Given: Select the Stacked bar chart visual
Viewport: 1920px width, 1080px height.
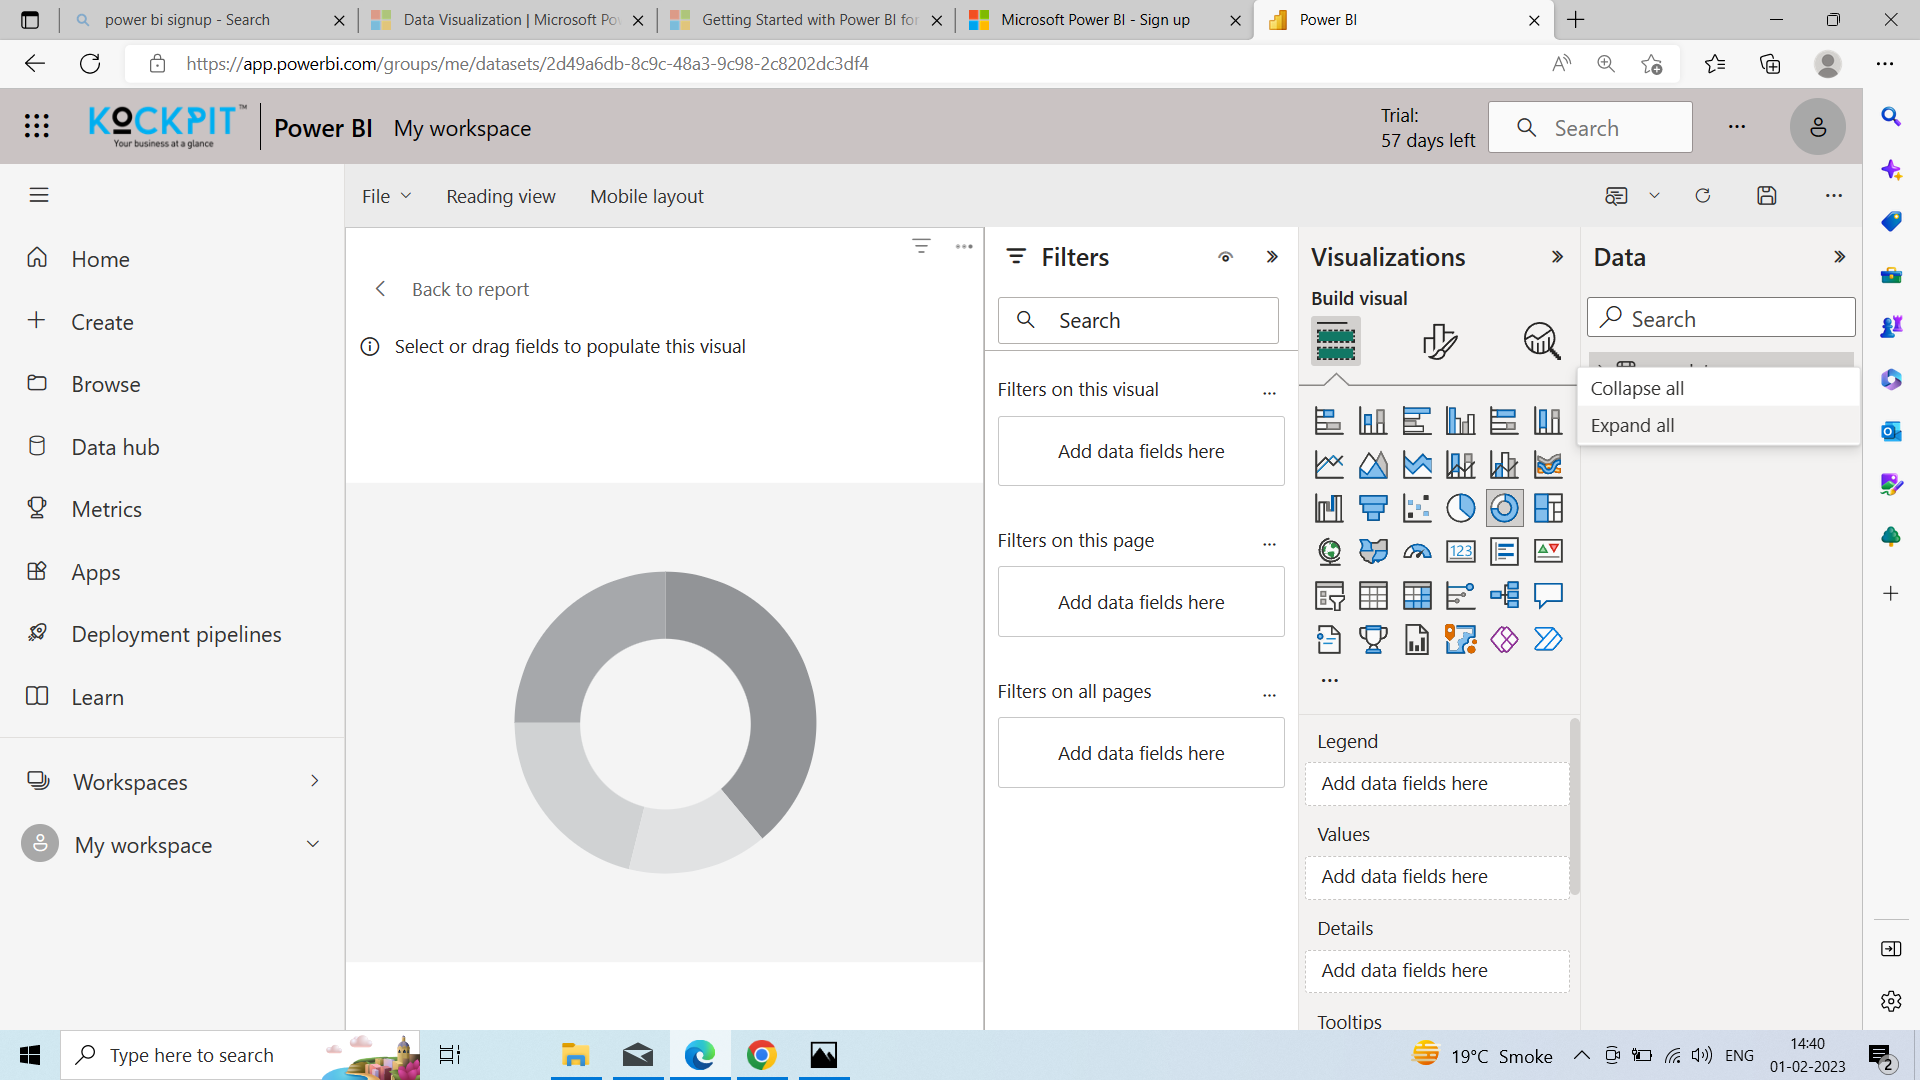Looking at the screenshot, I should click(x=1329, y=421).
